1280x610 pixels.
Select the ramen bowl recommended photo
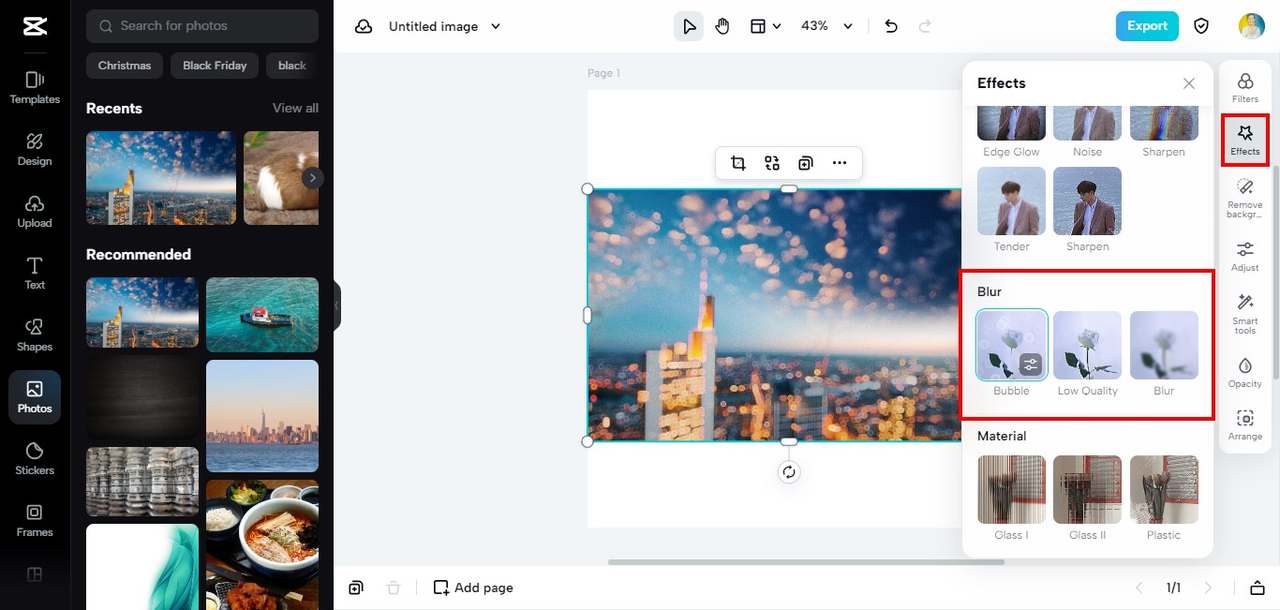pos(262,544)
